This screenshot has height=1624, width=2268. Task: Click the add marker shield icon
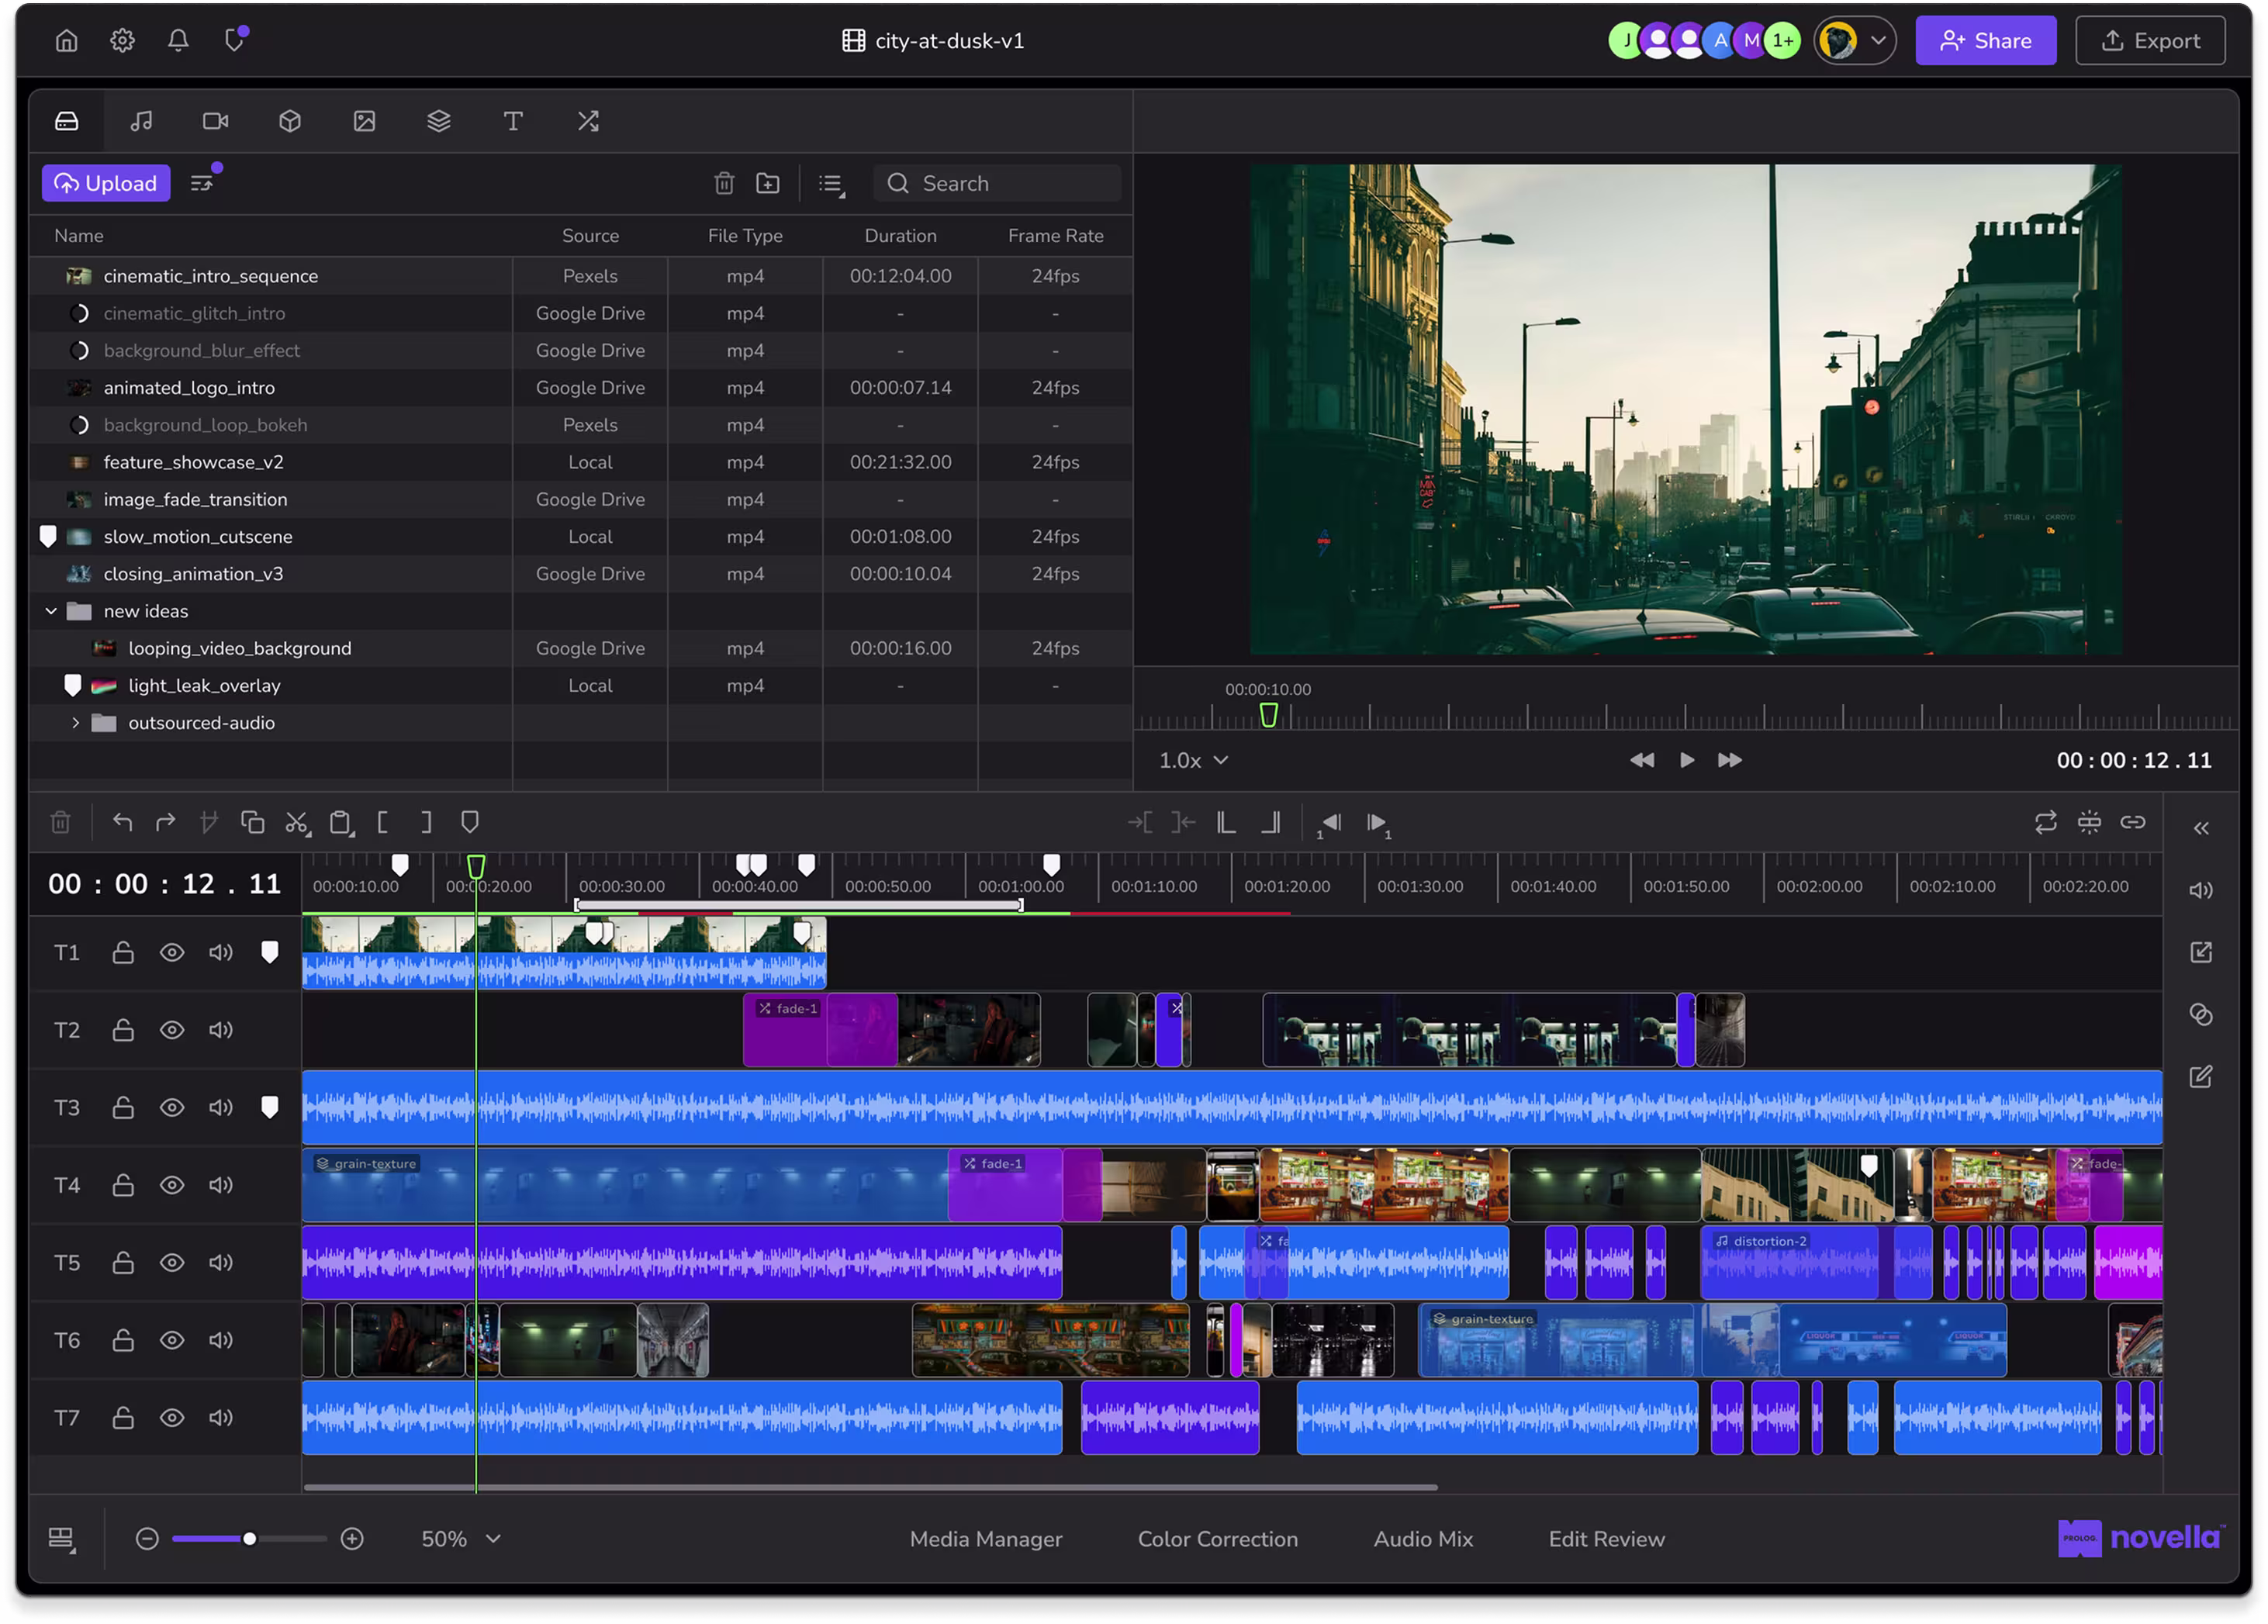pos(469,823)
